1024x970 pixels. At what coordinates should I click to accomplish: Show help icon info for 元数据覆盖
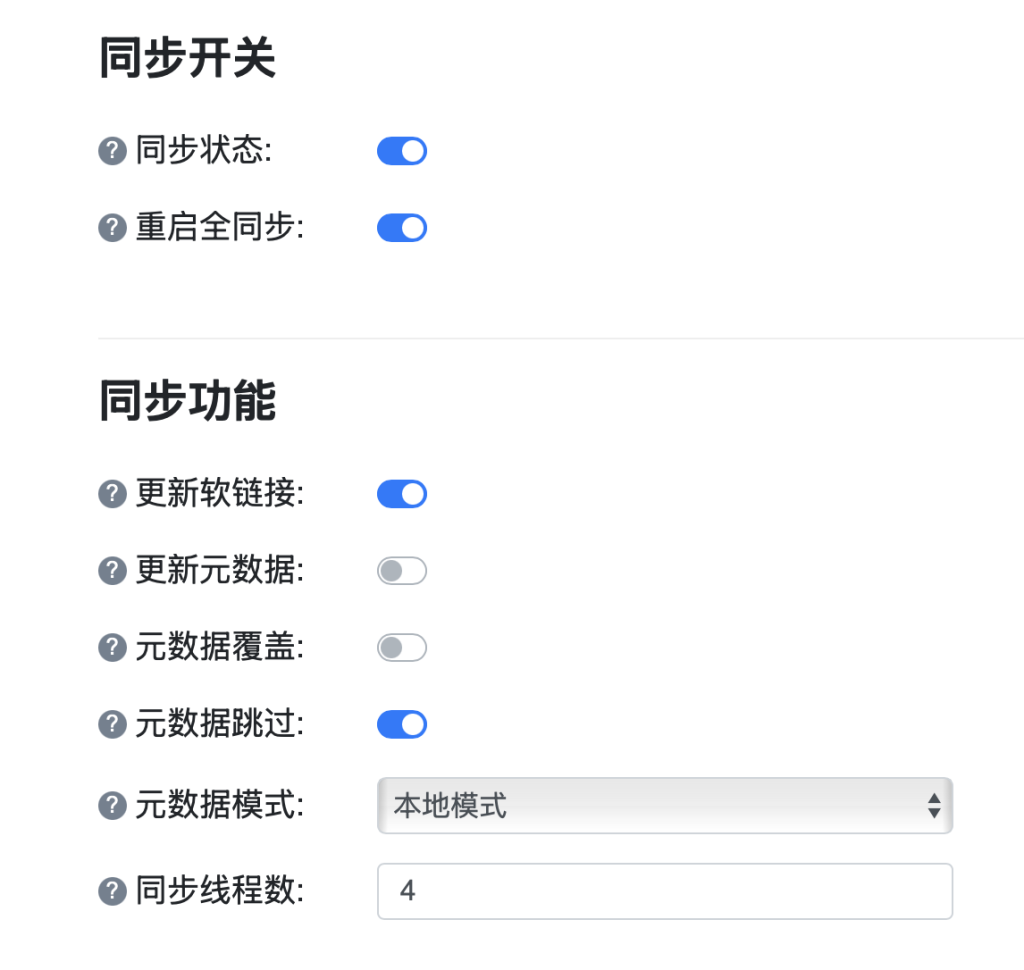coord(112,647)
